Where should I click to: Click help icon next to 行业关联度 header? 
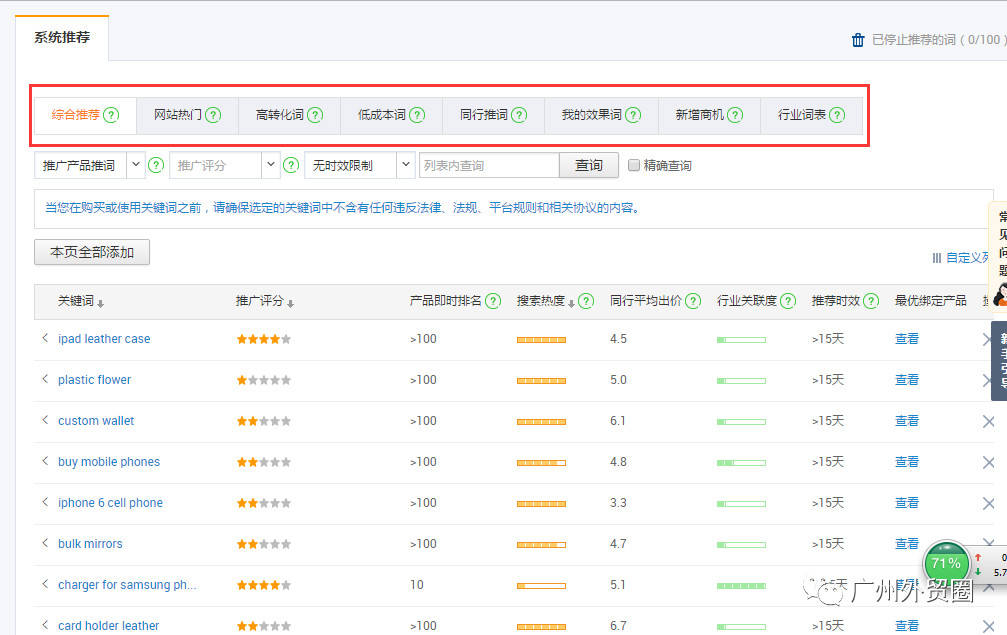pyautogui.click(x=789, y=301)
